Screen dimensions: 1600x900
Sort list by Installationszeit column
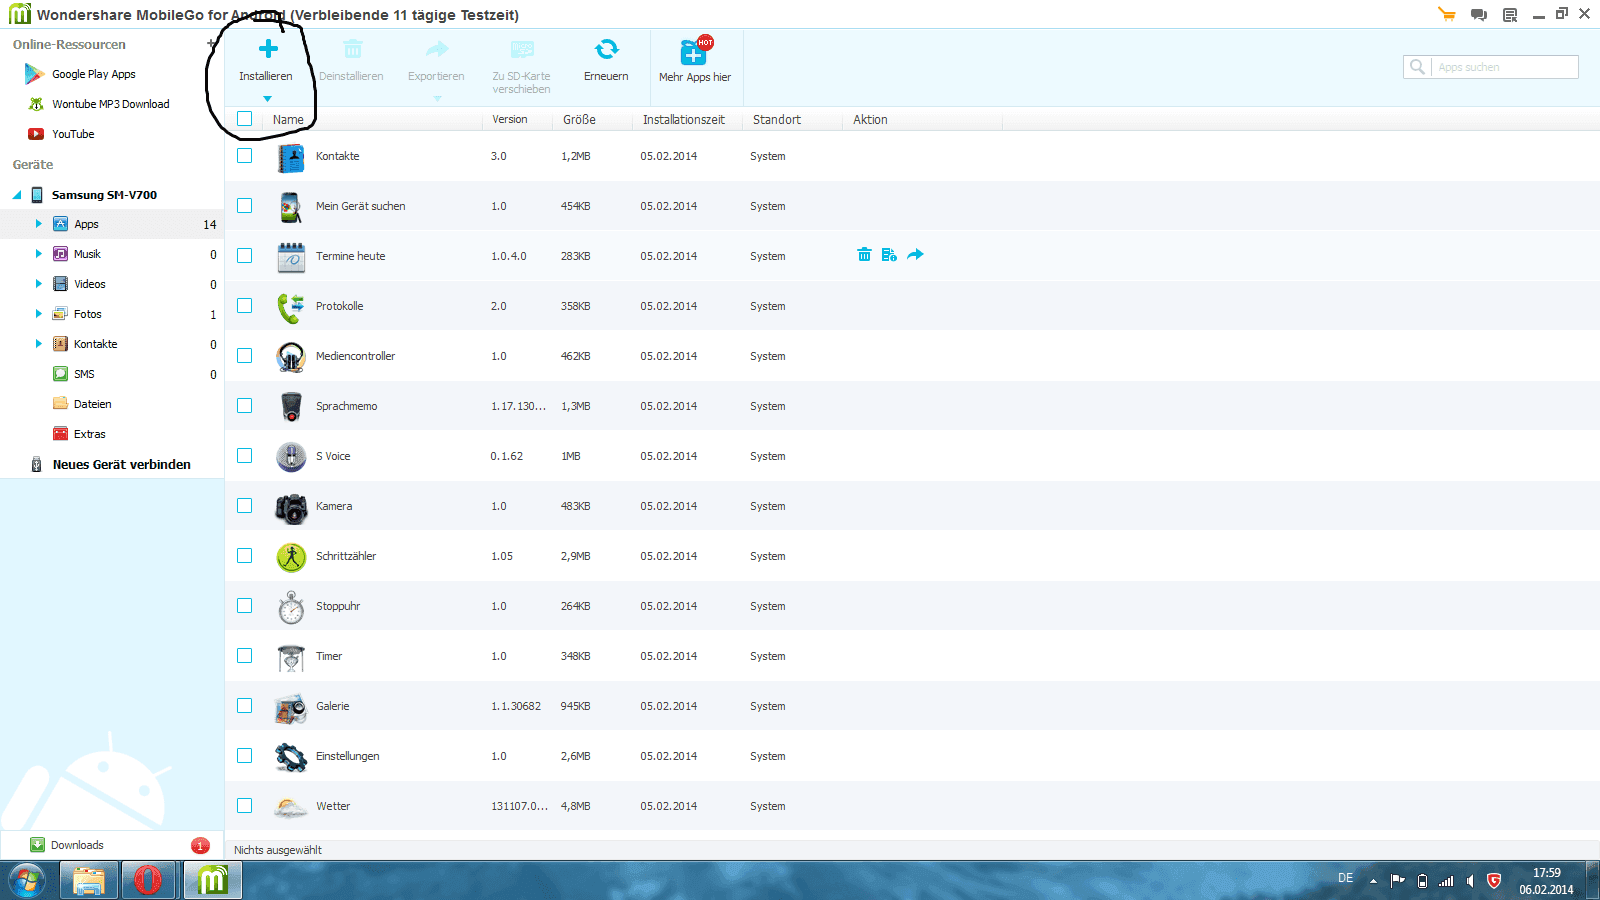pyautogui.click(x=684, y=120)
